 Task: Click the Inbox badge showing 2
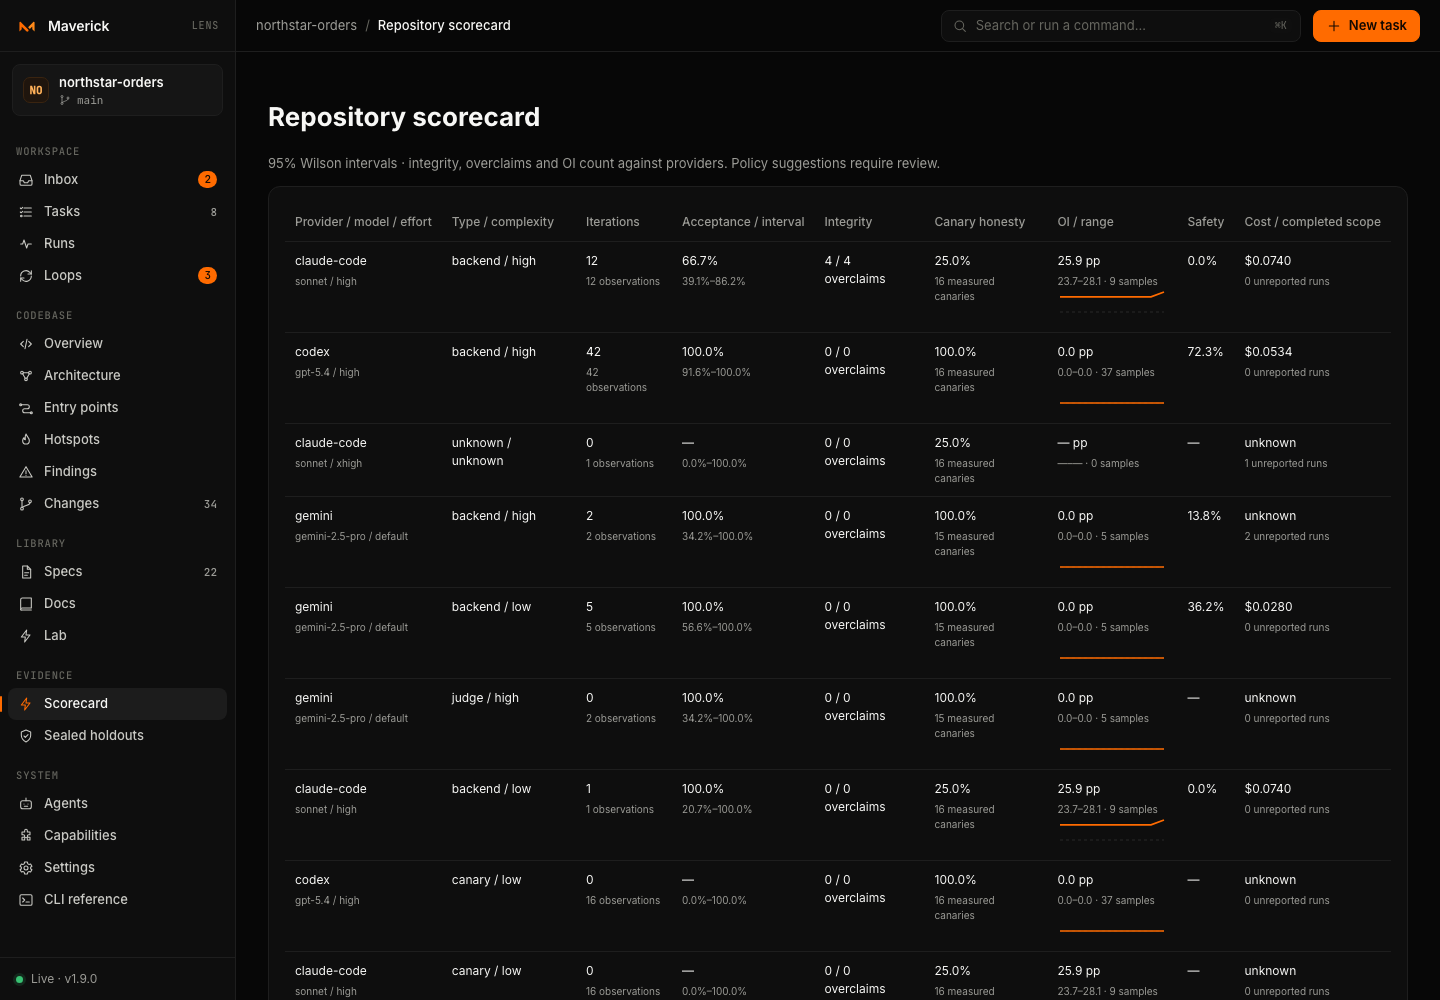point(207,180)
